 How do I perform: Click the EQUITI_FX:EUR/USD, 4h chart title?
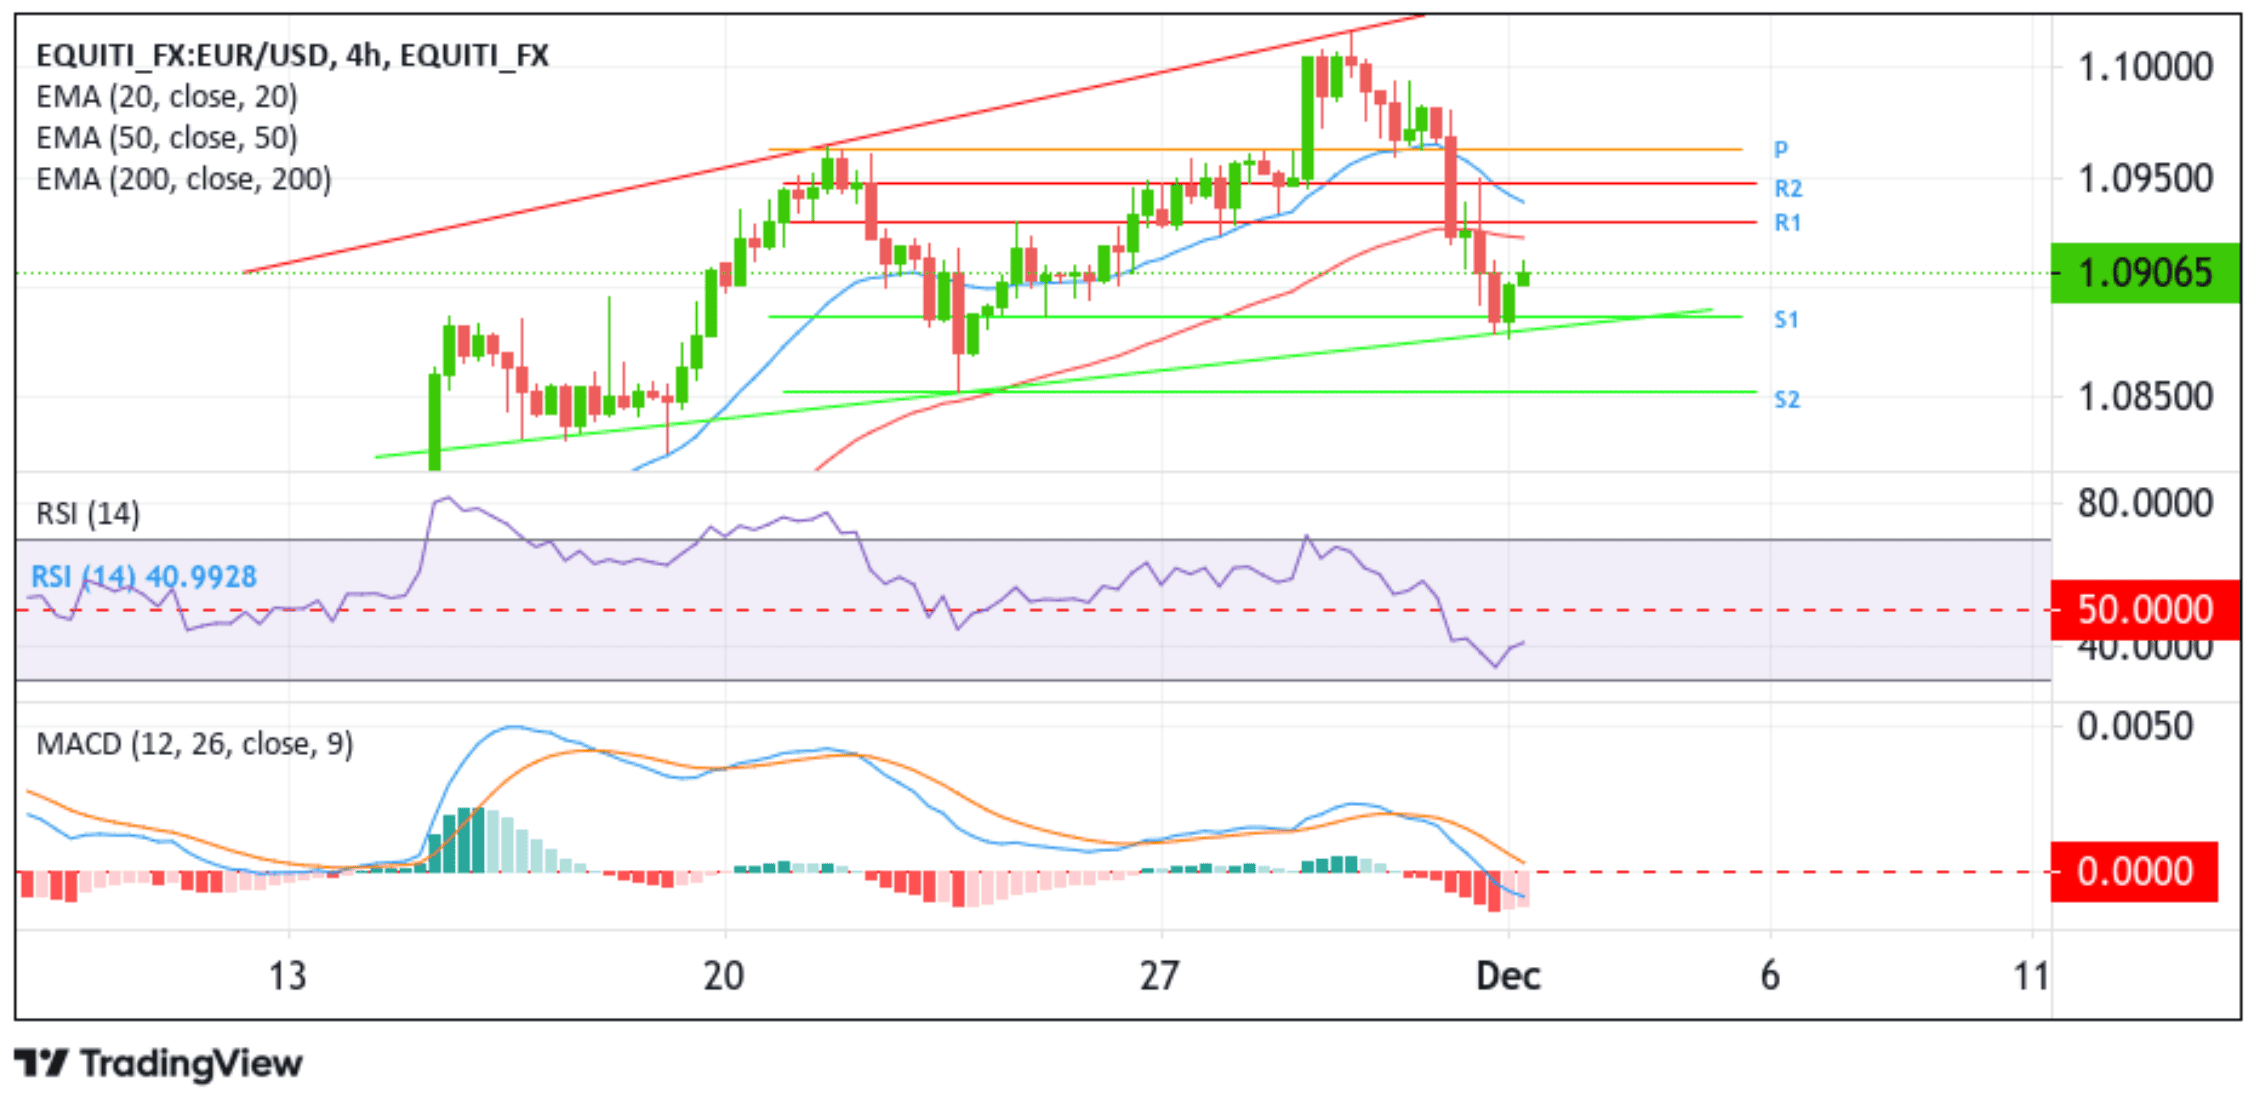coord(292,55)
